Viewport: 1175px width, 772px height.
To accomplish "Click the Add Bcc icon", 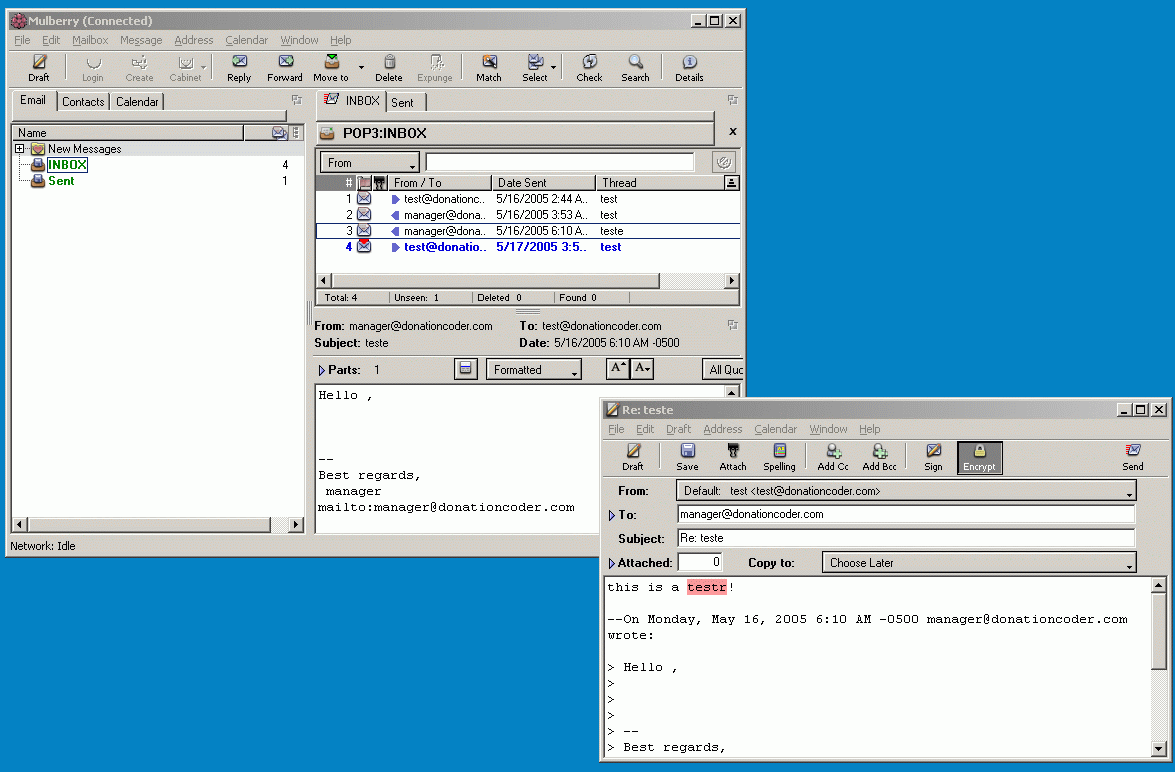I will [x=880, y=456].
